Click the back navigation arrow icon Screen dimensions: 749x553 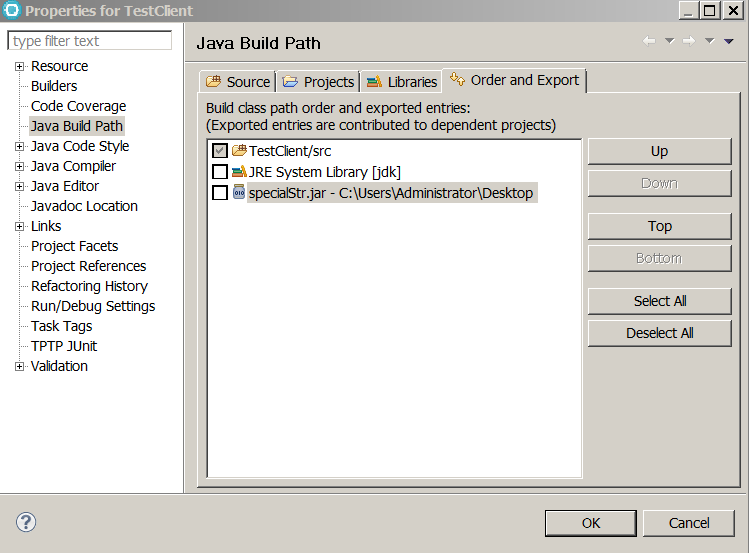(x=649, y=41)
